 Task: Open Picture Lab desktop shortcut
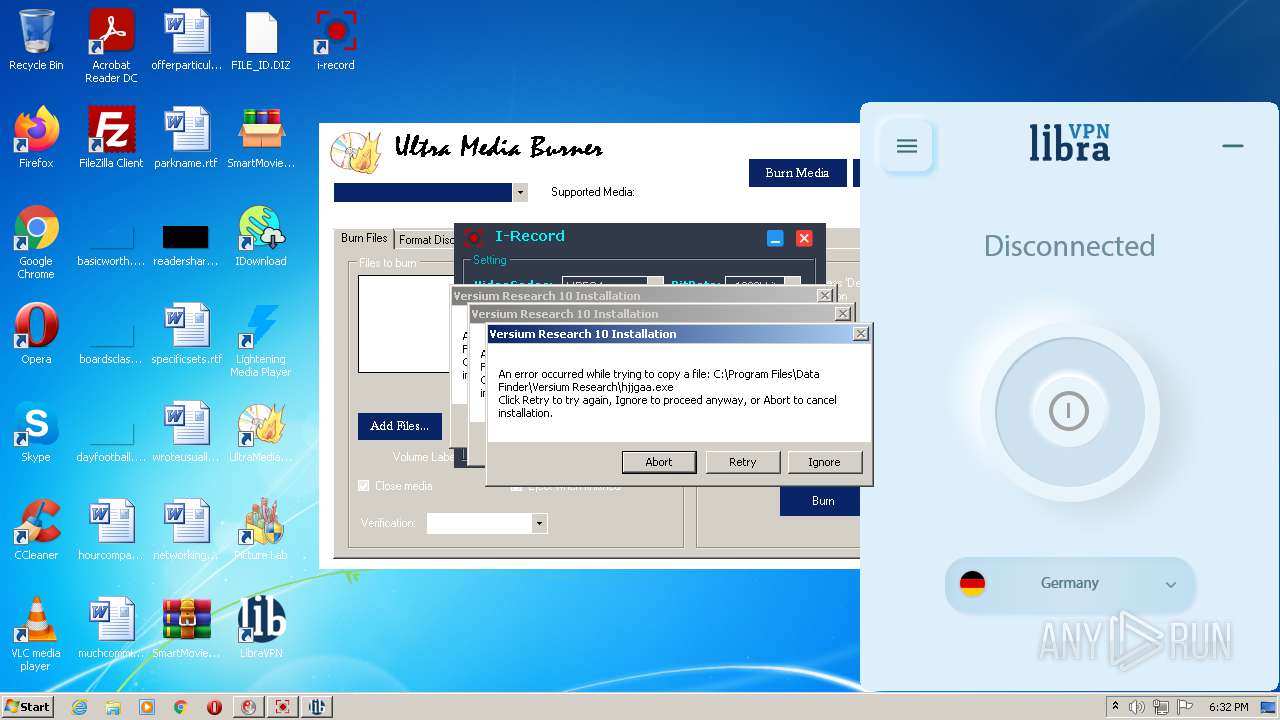tap(261, 530)
